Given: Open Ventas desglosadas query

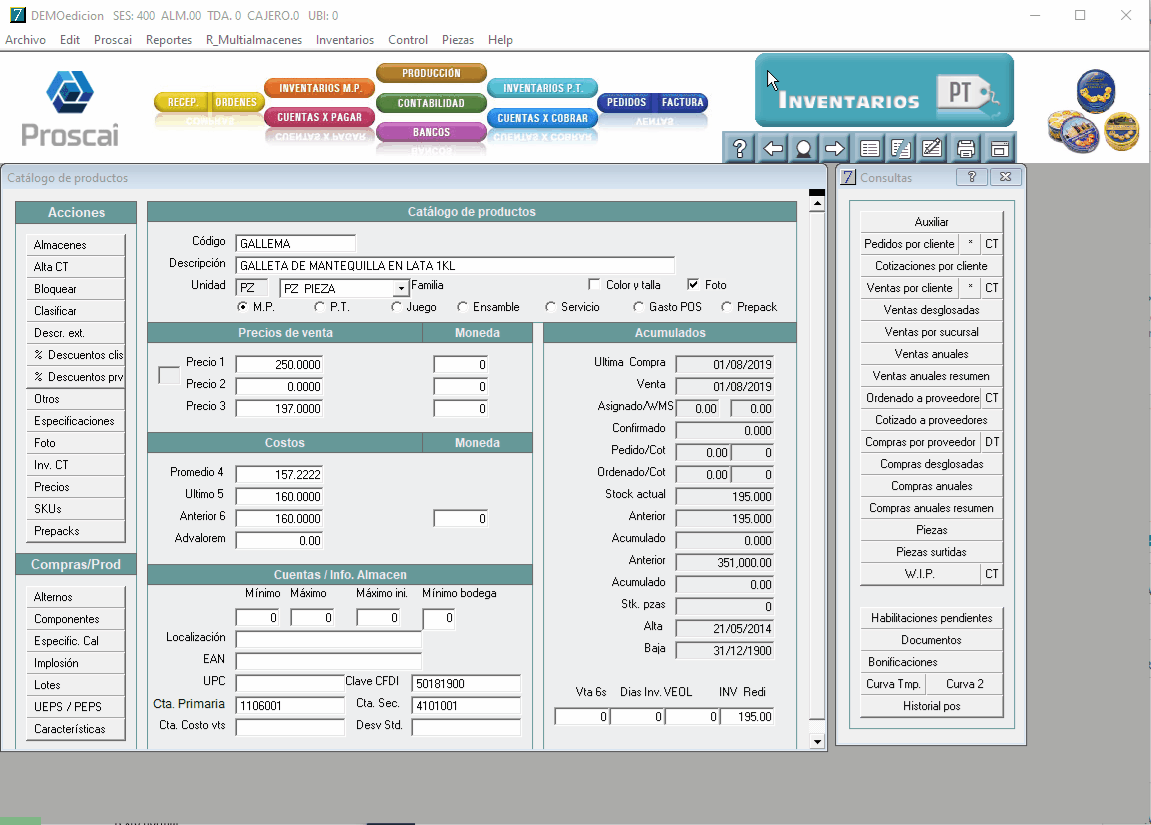Looking at the screenshot, I should 932,310.
